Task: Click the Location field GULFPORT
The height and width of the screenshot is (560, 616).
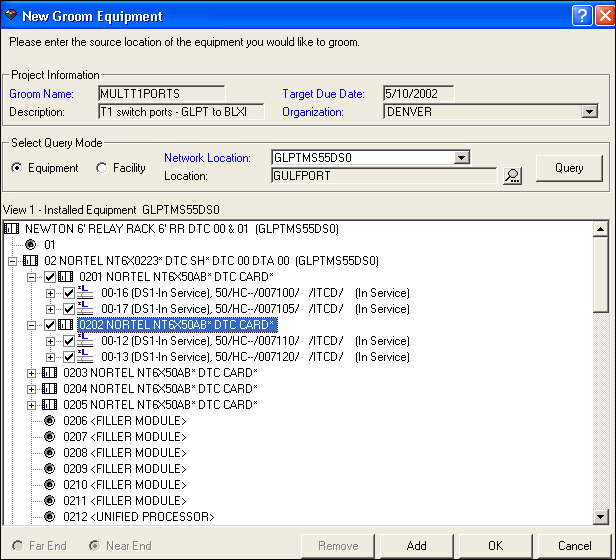Action: [384, 176]
